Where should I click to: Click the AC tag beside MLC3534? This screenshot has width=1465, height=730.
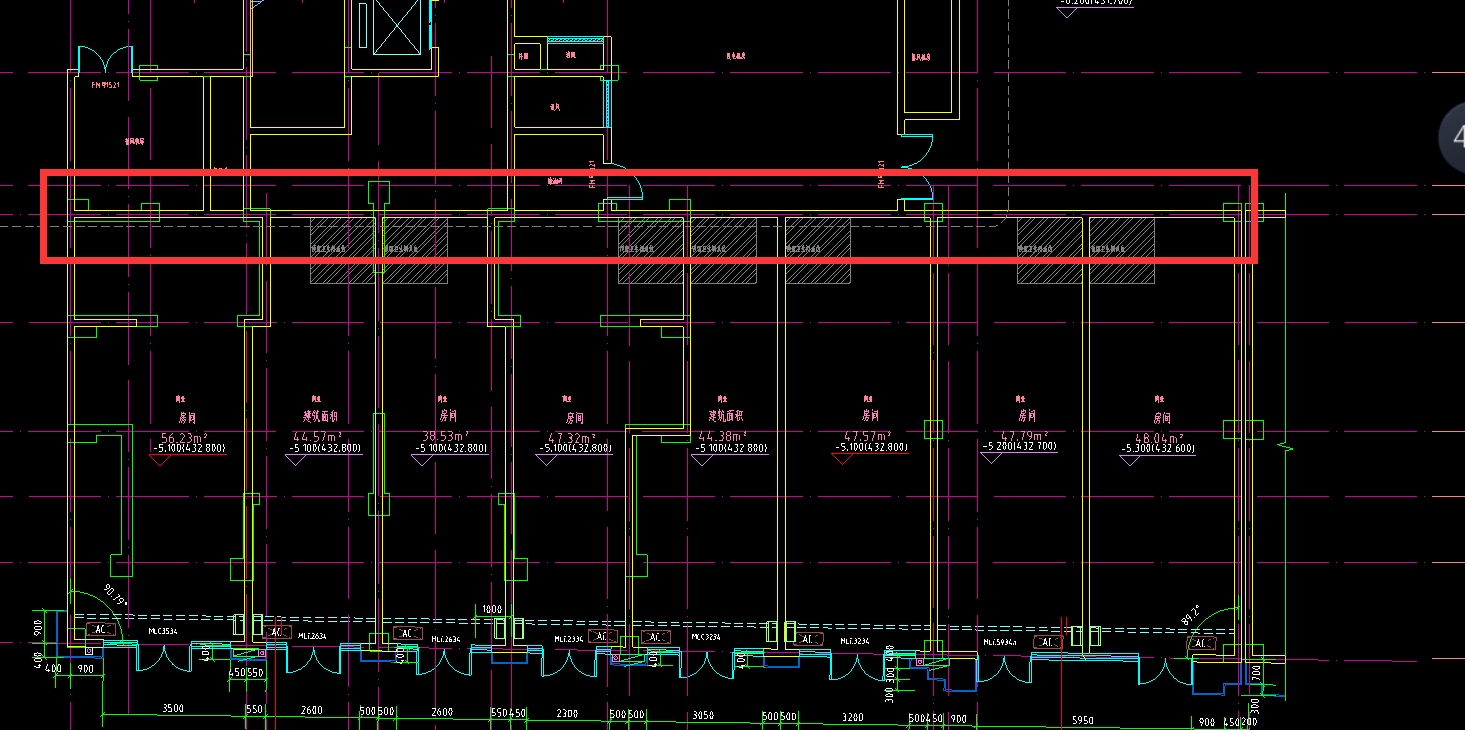(100, 630)
